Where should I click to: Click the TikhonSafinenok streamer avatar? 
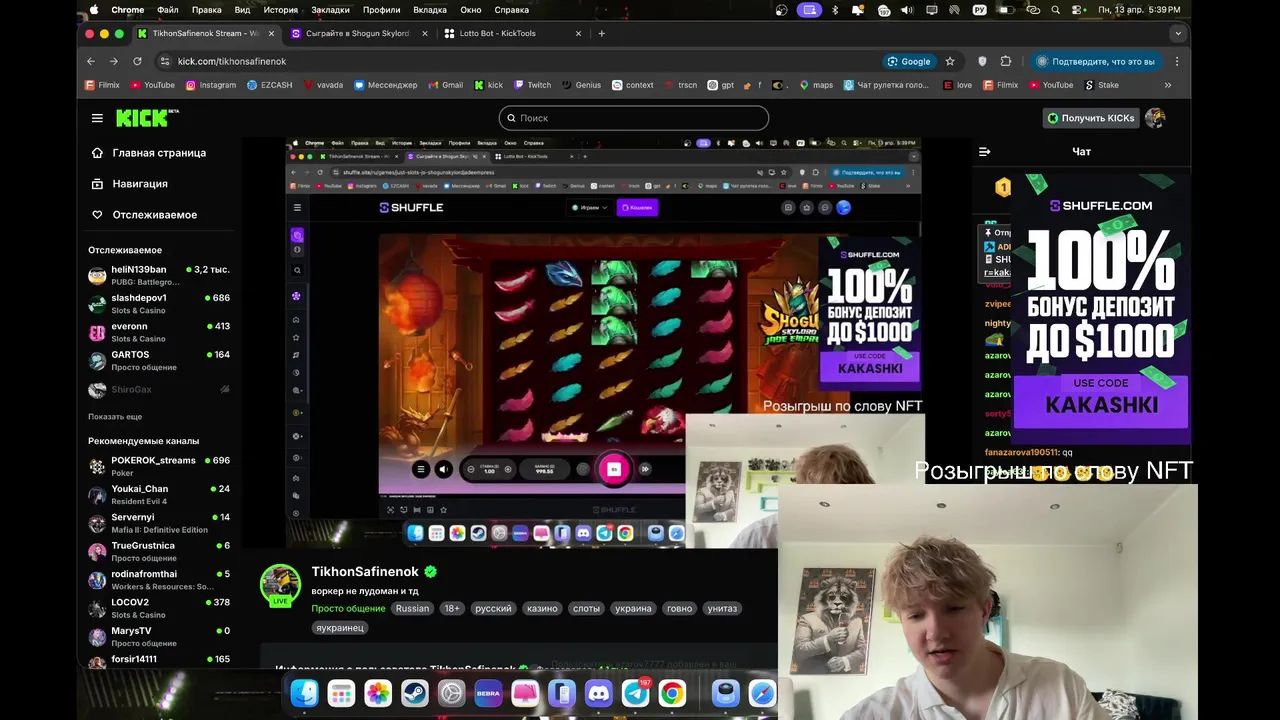point(281,585)
